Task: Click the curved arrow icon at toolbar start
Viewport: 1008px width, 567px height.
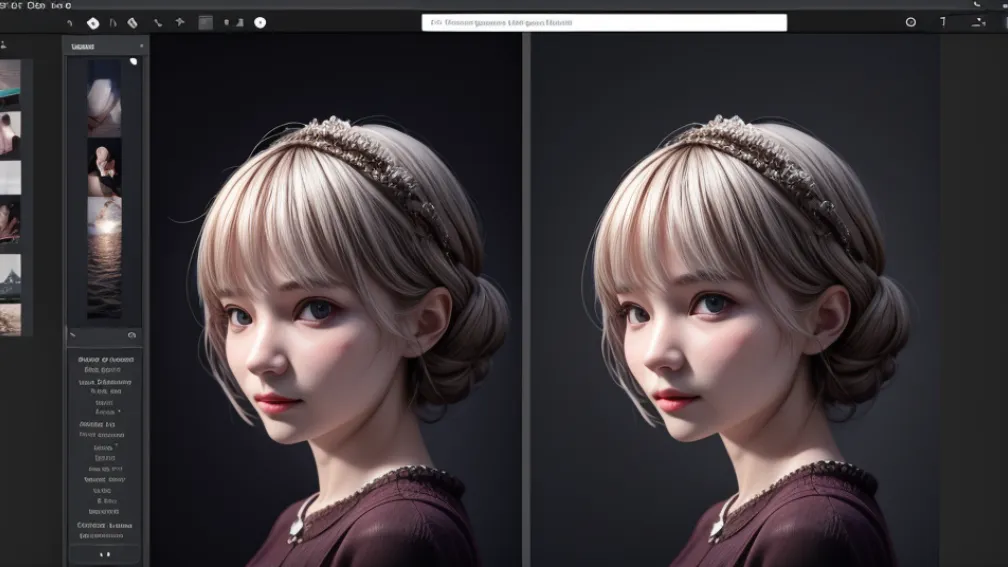Action: [x=69, y=22]
